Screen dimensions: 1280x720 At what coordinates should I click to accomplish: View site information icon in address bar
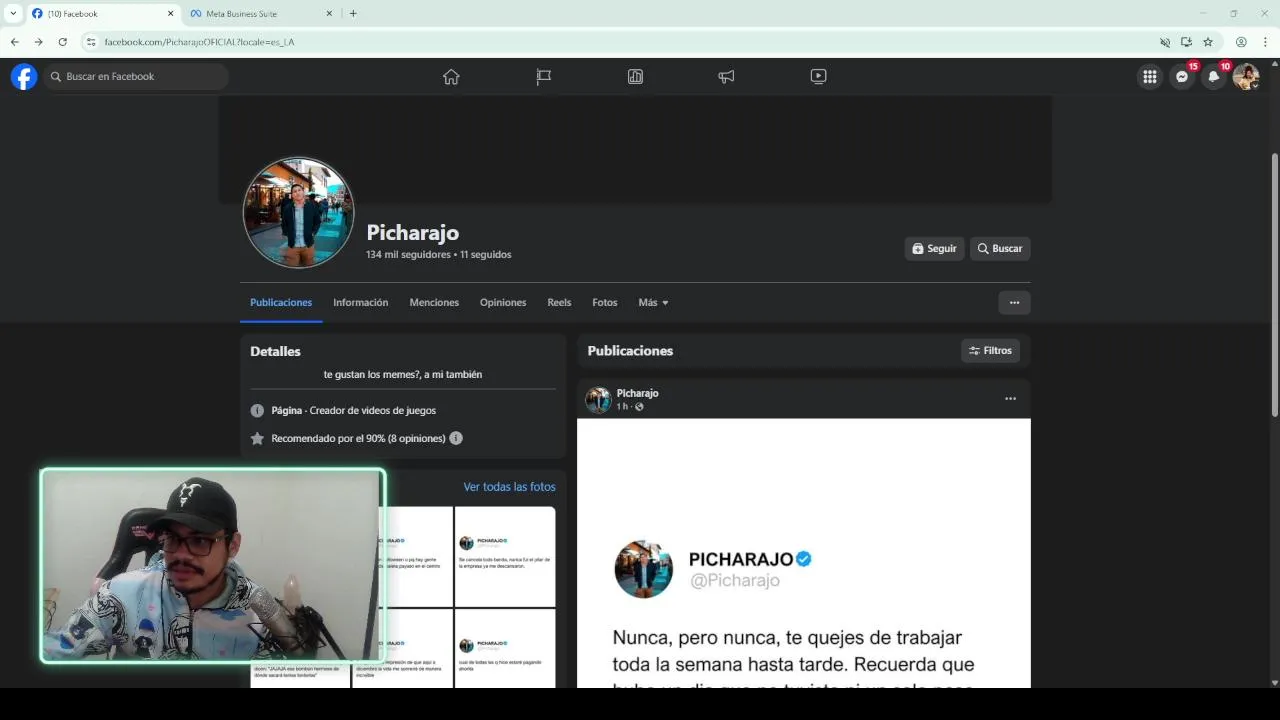pos(91,42)
